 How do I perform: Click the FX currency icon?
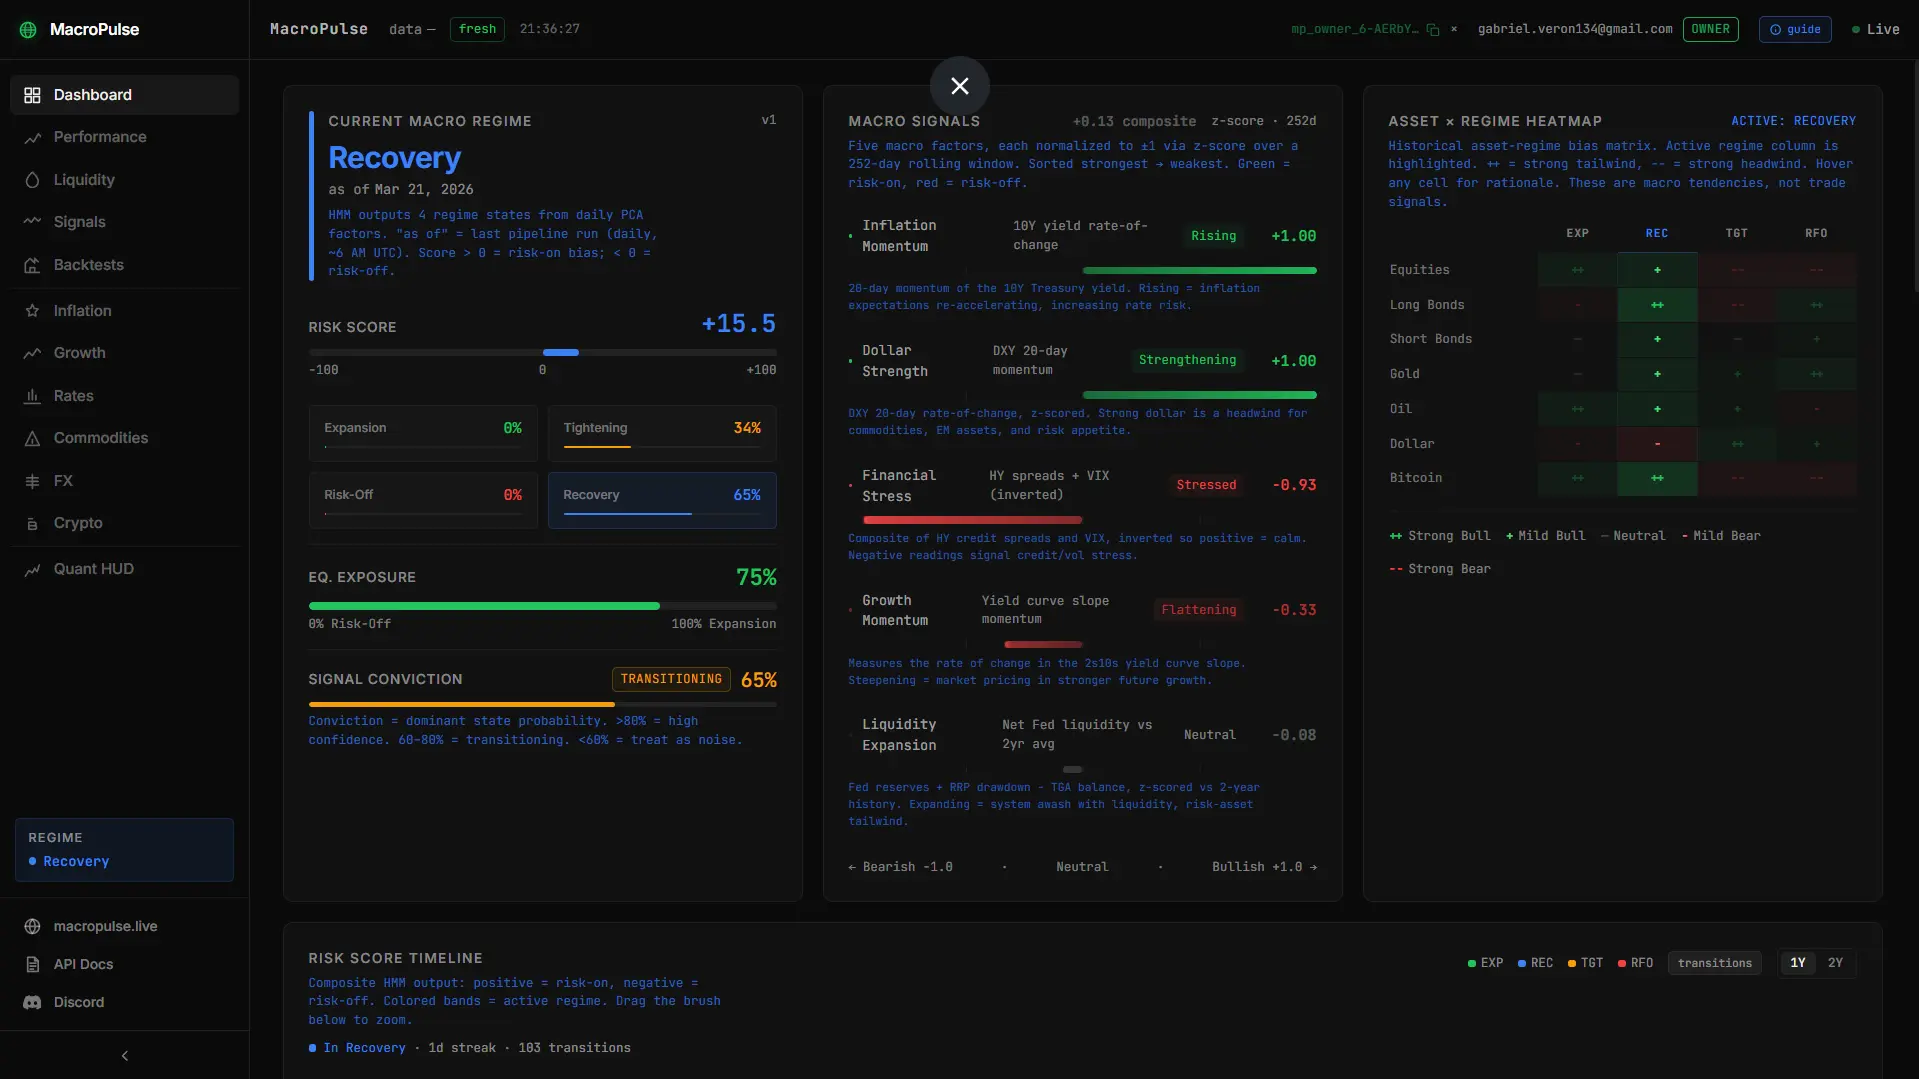[x=32, y=481]
